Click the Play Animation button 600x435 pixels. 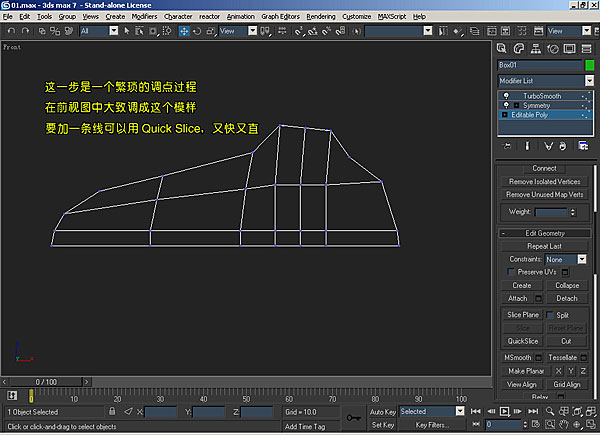[505, 411]
